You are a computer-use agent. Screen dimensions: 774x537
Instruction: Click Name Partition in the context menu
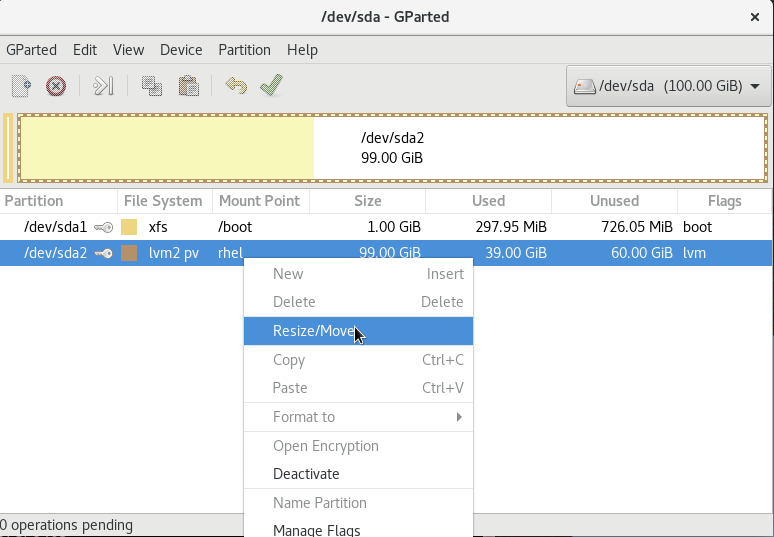coord(358,503)
